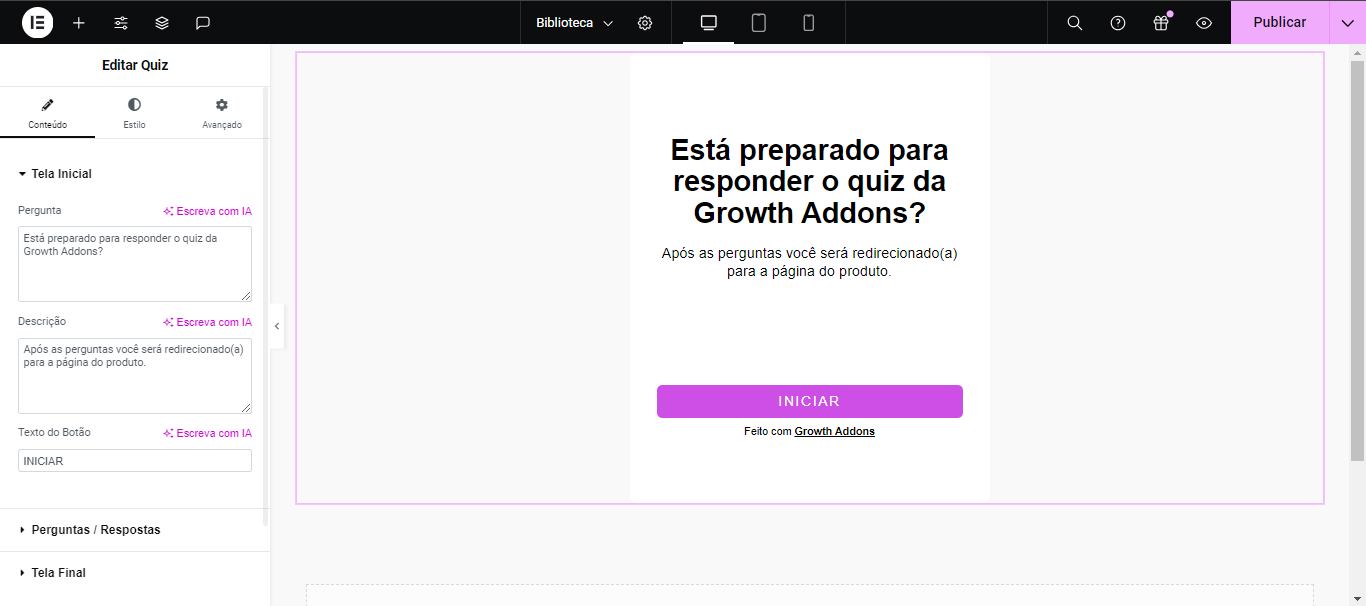Click the Editar Quiz panel title
Screen dimensions: 1366x606
click(x=135, y=65)
